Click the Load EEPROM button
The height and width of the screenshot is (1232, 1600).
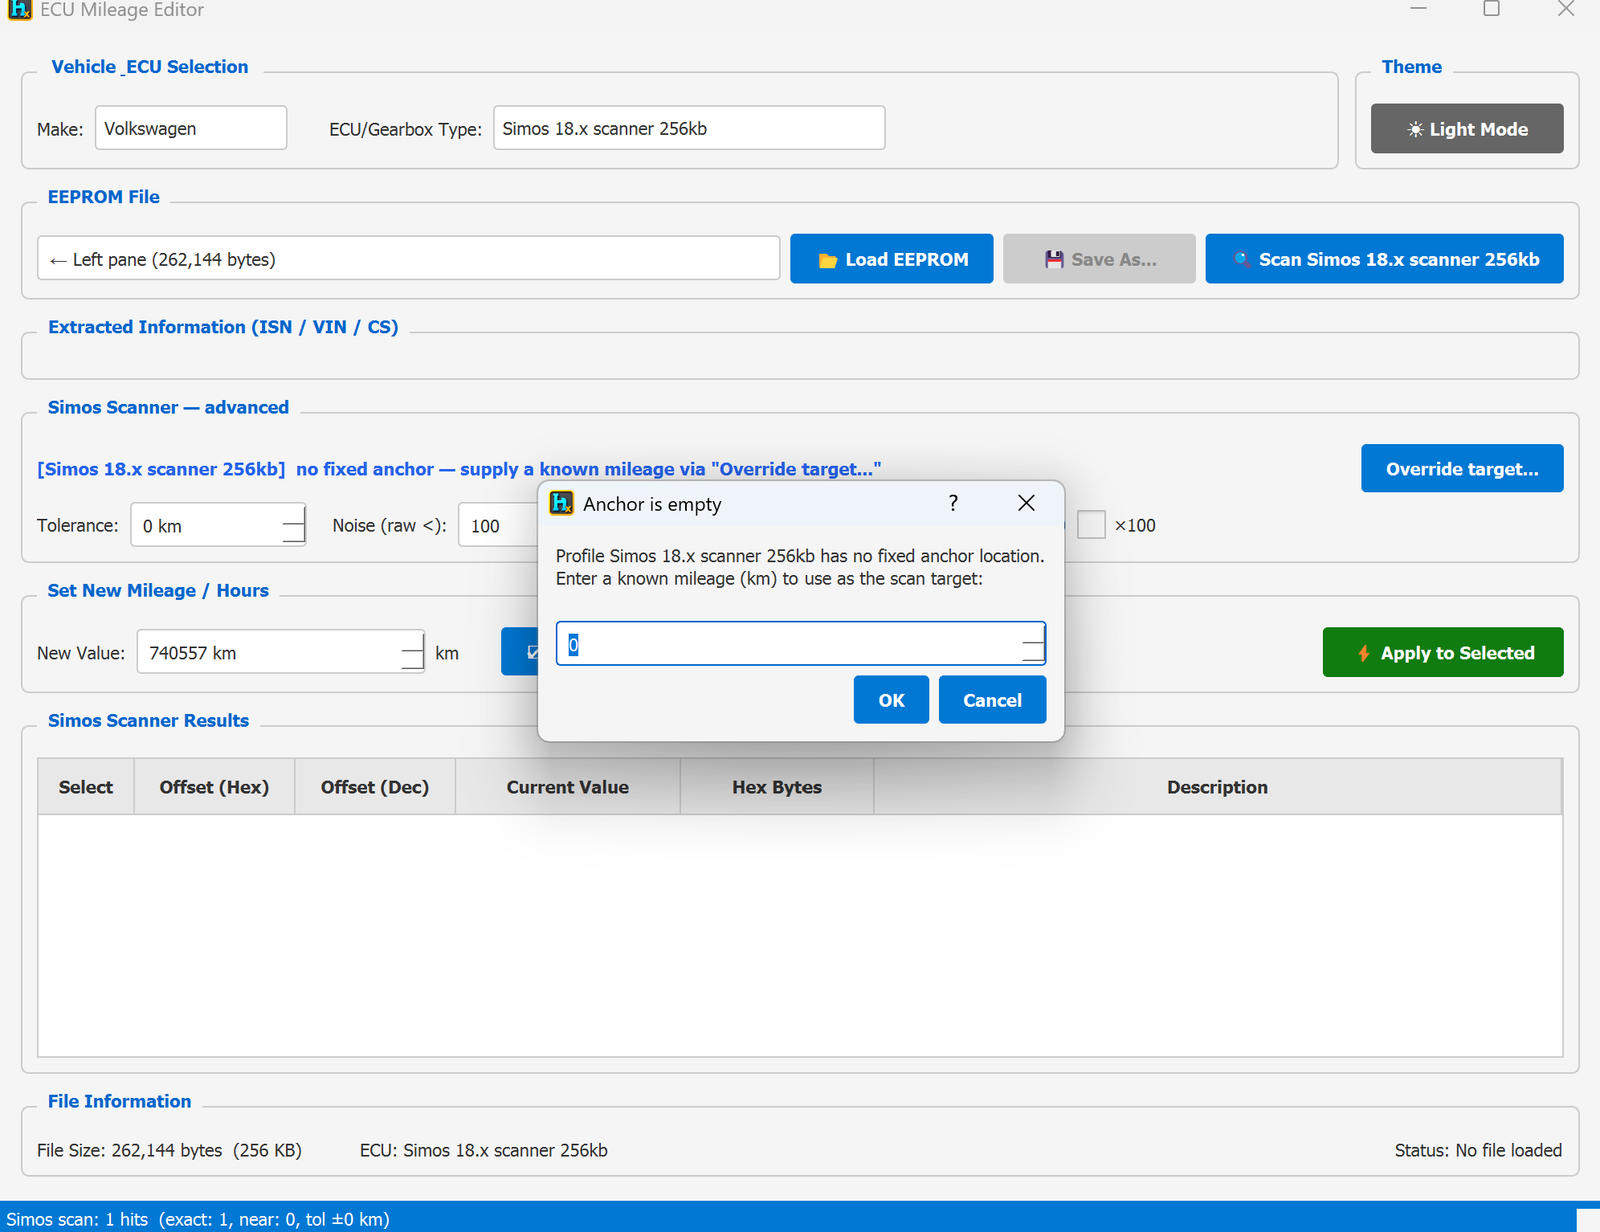891,259
